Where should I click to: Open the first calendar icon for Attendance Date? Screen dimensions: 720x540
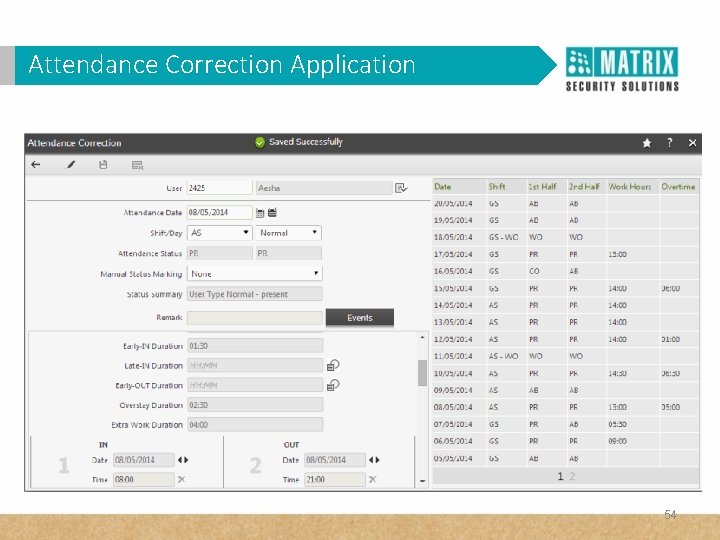point(260,213)
